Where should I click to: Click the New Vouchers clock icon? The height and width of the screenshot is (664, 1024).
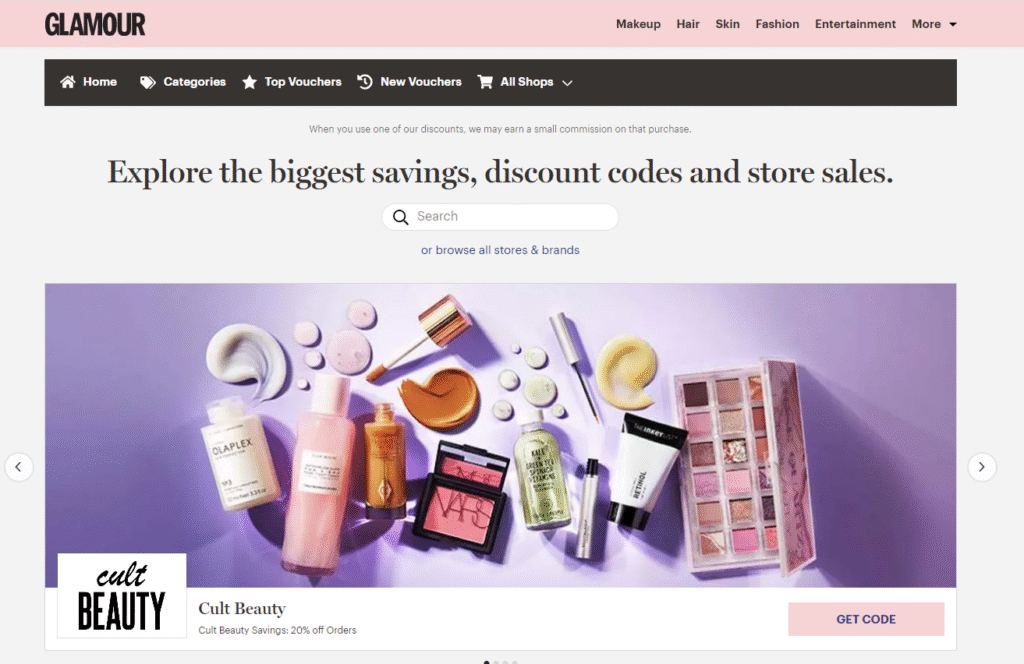click(x=364, y=82)
